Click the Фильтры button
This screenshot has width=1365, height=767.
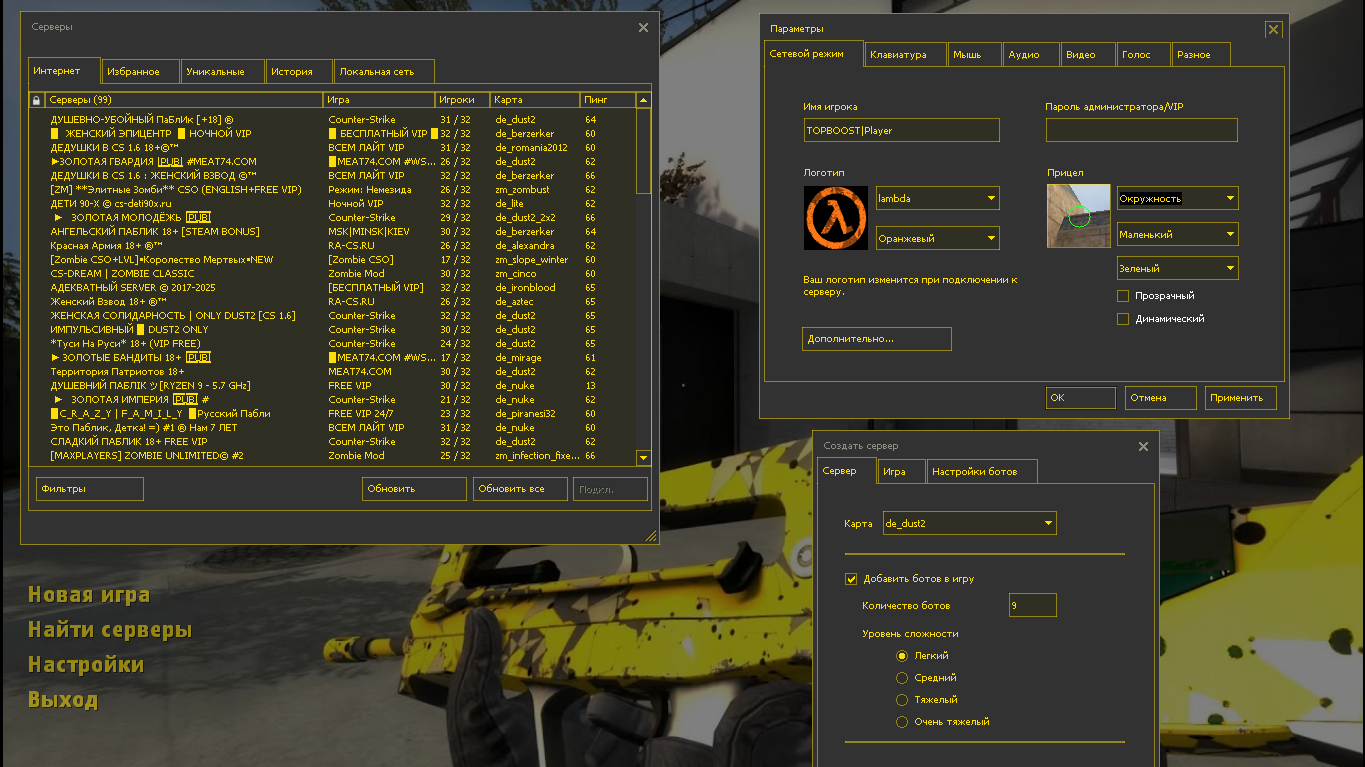coord(90,489)
